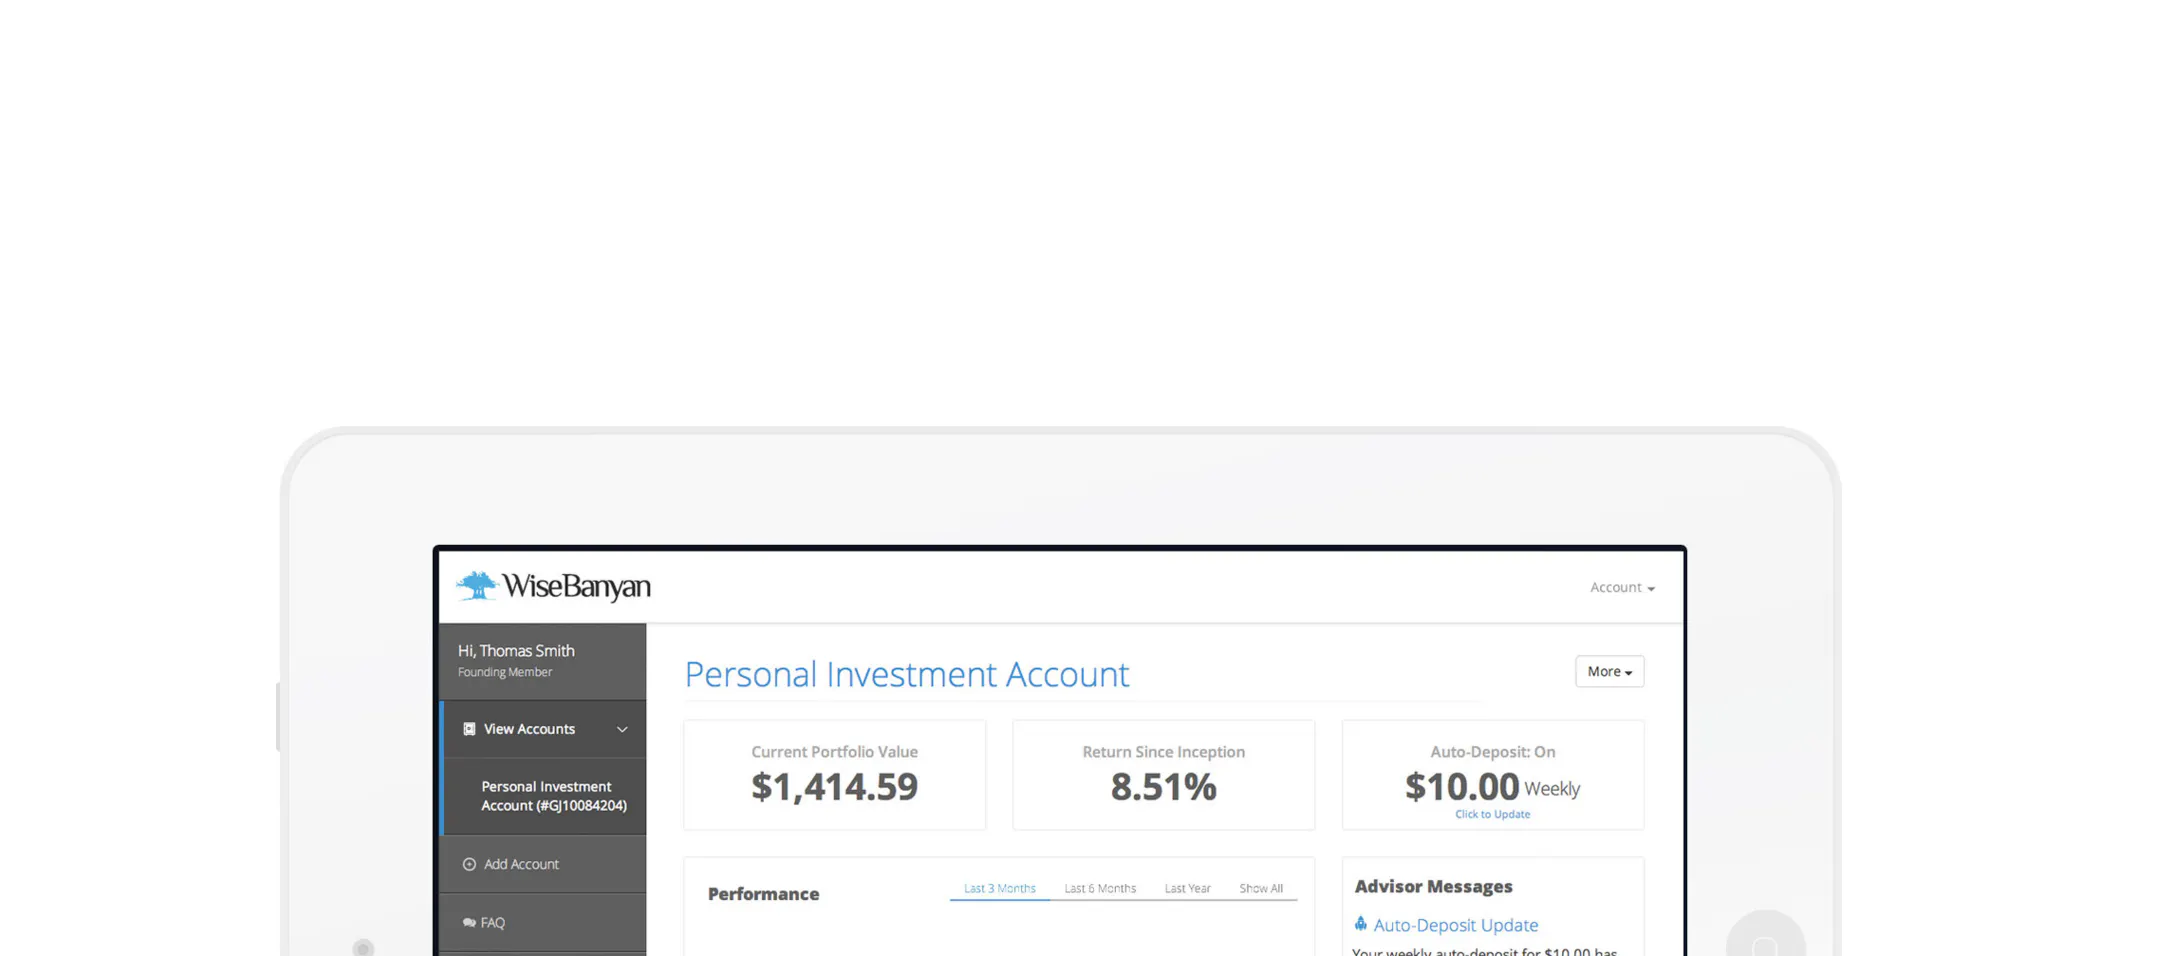This screenshot has width=2176, height=956.
Task: Click the Auto-Deposit $10.00 Weekly card
Action: pos(1492,775)
